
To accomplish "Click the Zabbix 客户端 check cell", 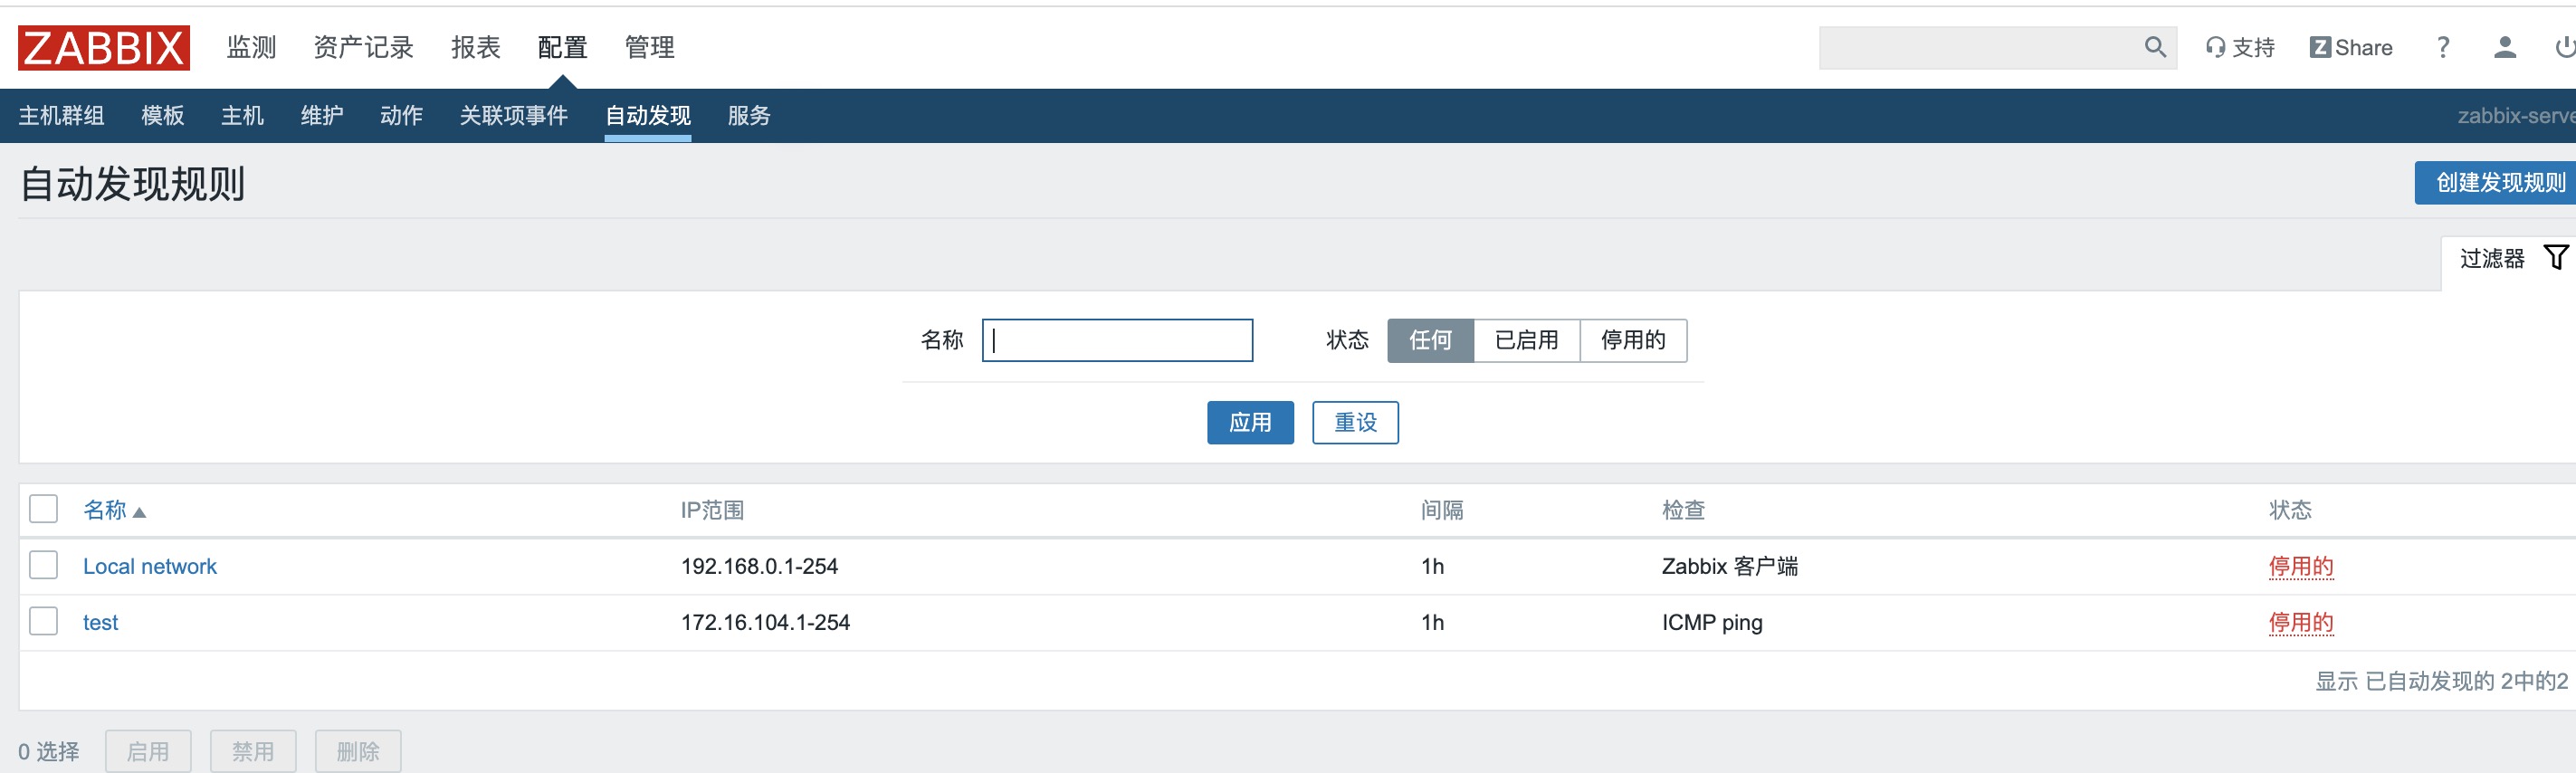I will tap(1729, 566).
